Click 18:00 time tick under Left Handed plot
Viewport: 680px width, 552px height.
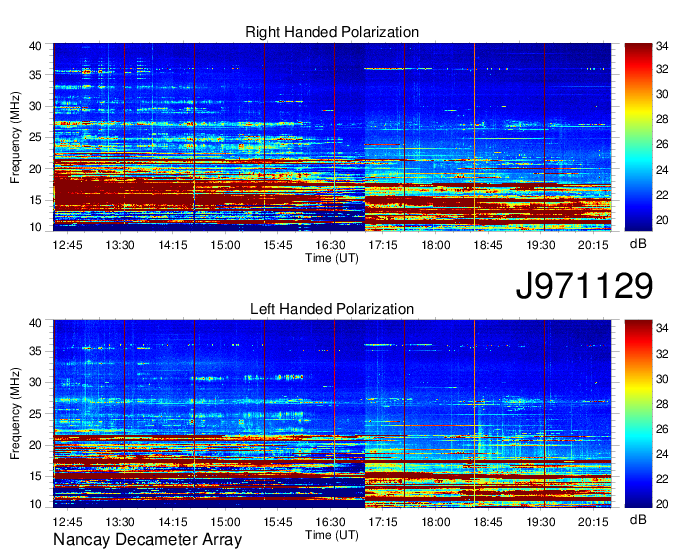[x=436, y=522]
